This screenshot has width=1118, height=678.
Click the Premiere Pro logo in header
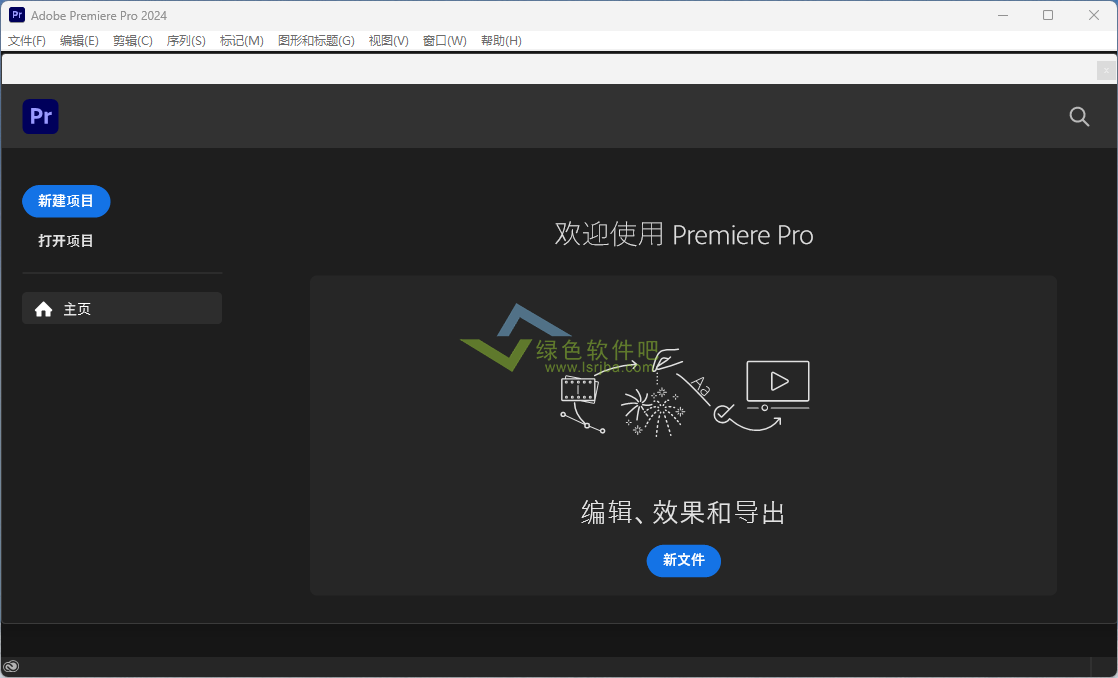pos(40,116)
